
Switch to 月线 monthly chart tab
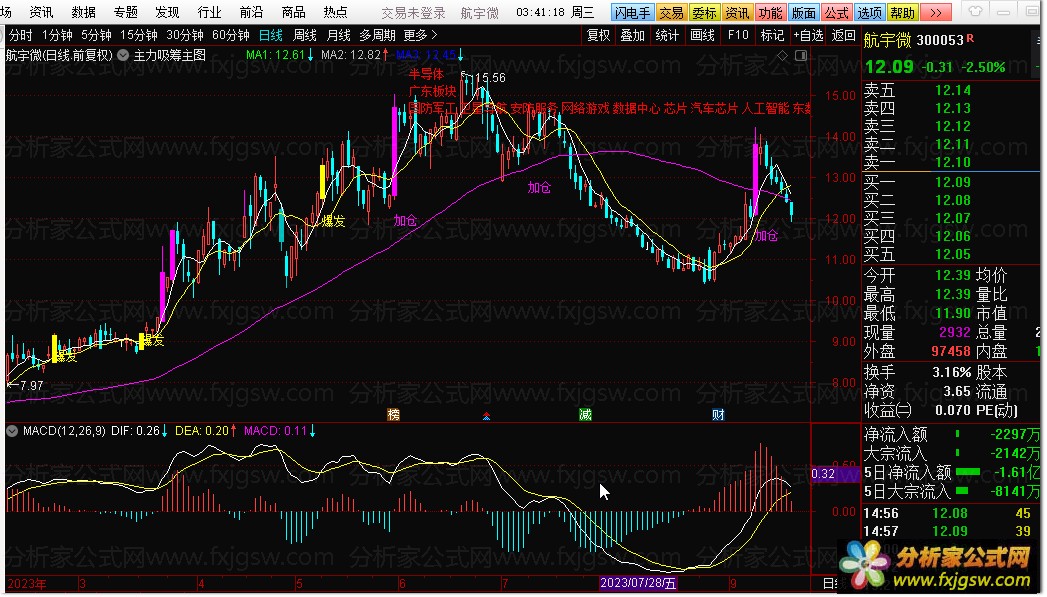click(x=339, y=35)
